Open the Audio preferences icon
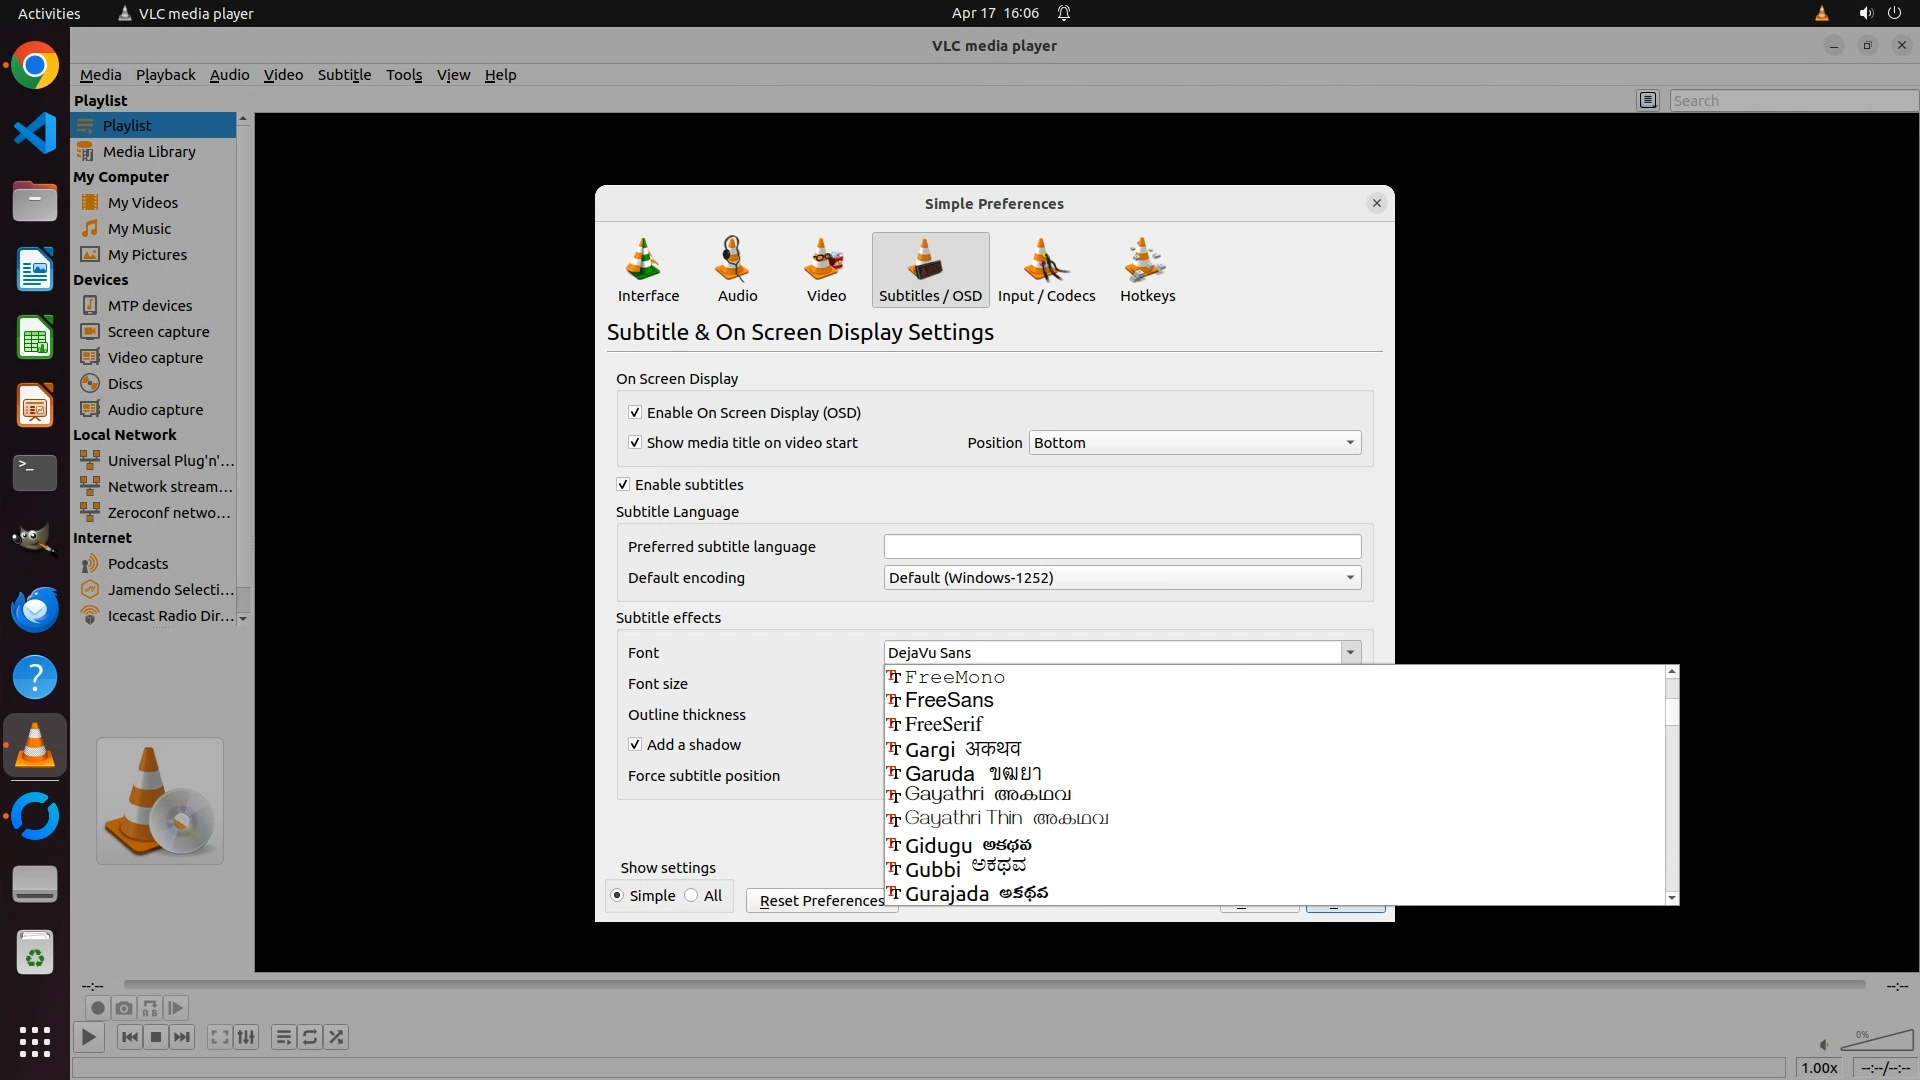This screenshot has width=1920, height=1080. pyautogui.click(x=737, y=269)
